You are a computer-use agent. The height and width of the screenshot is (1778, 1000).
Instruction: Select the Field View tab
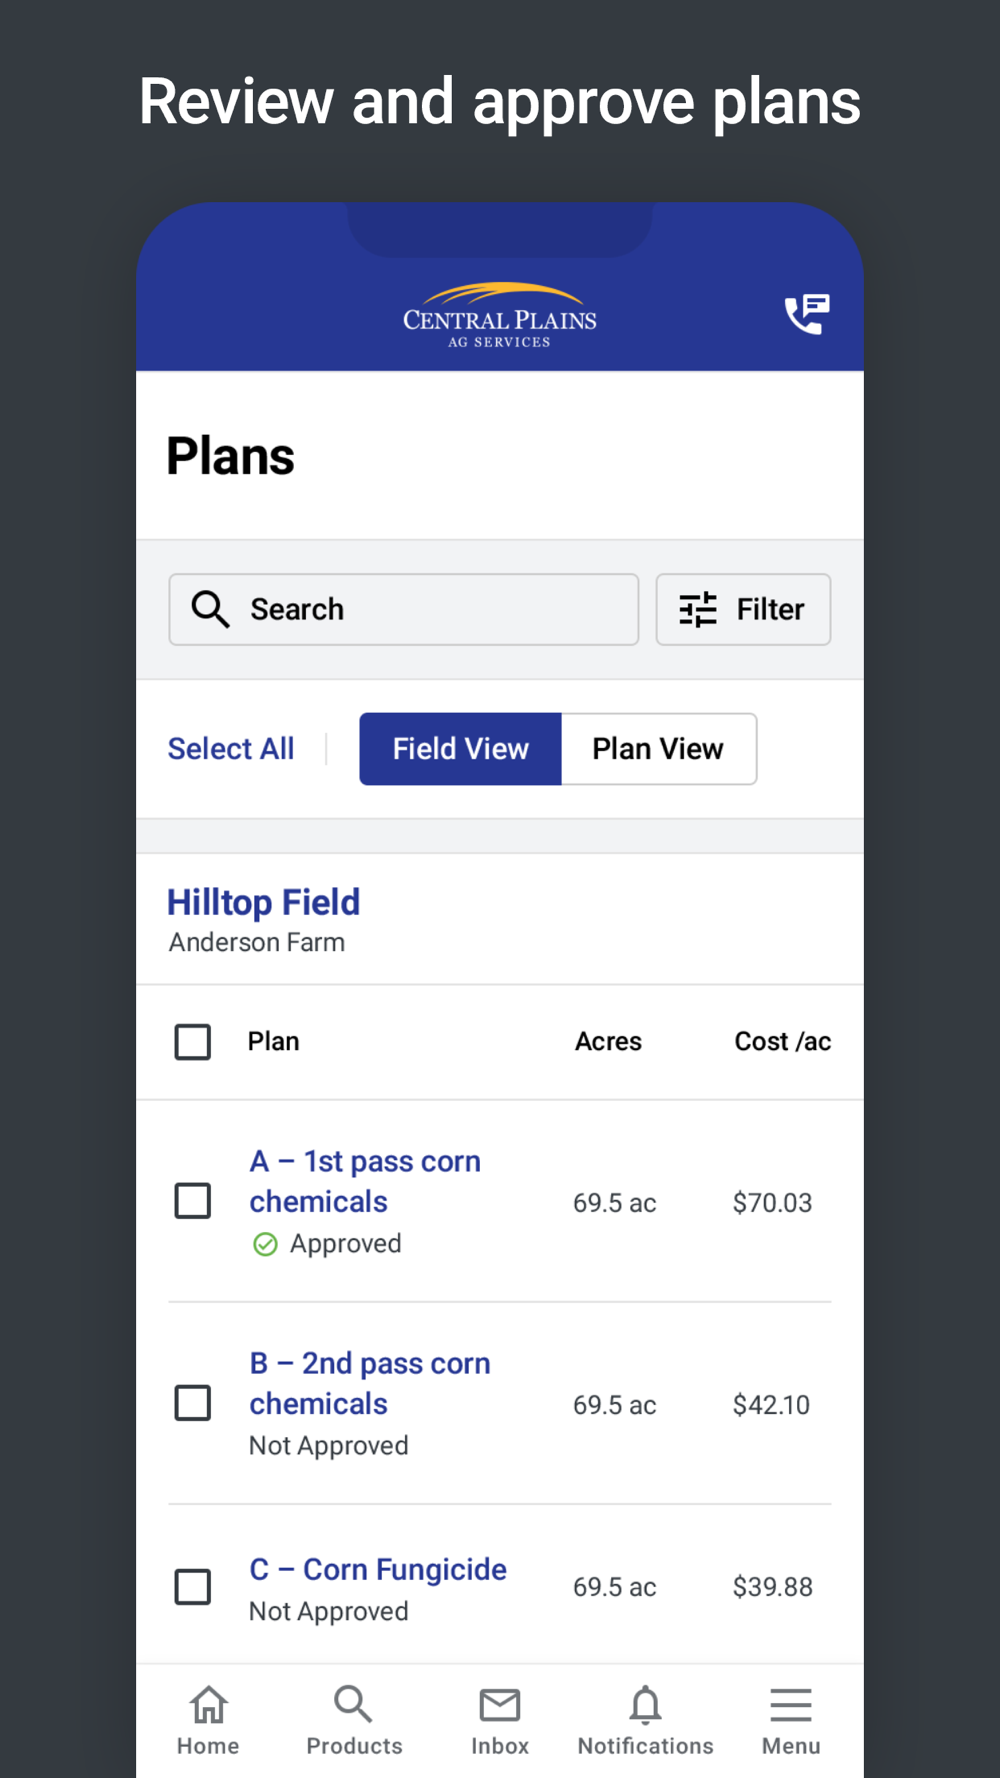(460, 749)
